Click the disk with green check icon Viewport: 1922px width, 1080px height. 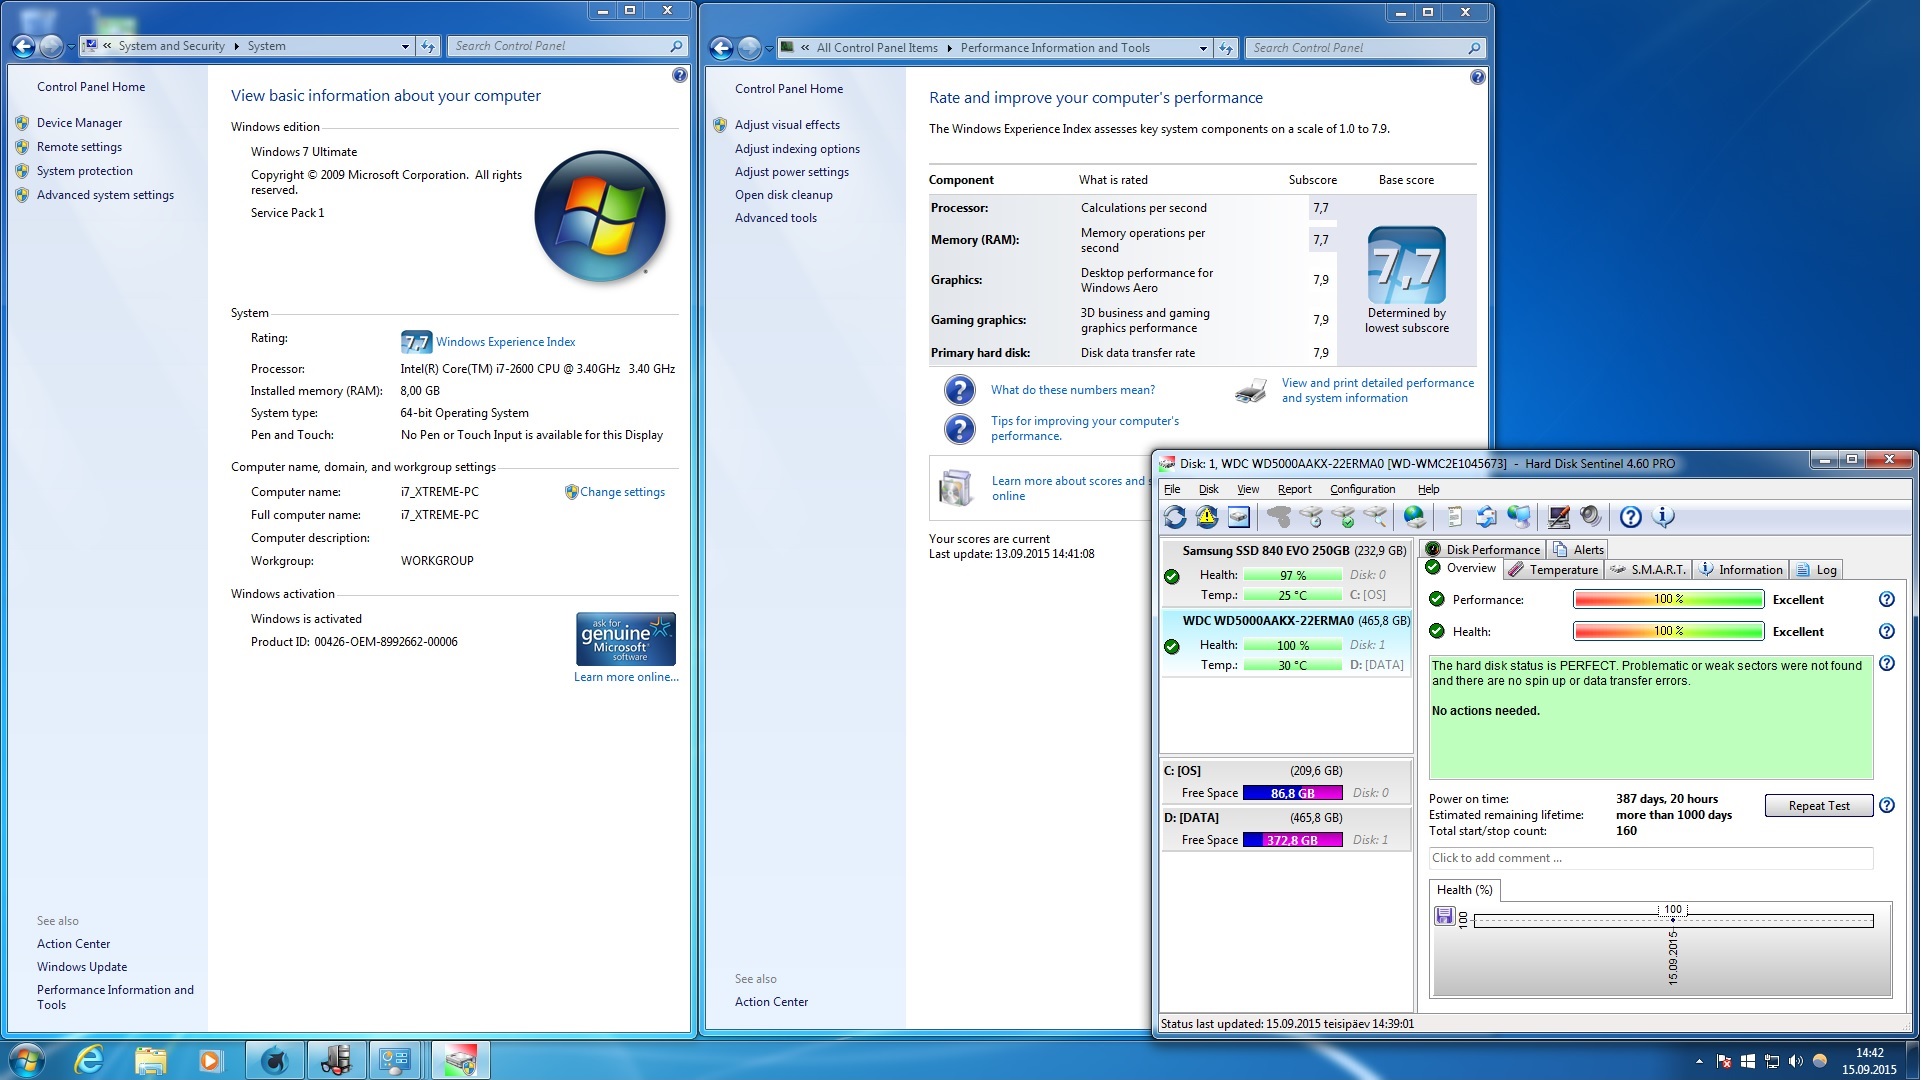click(1343, 517)
